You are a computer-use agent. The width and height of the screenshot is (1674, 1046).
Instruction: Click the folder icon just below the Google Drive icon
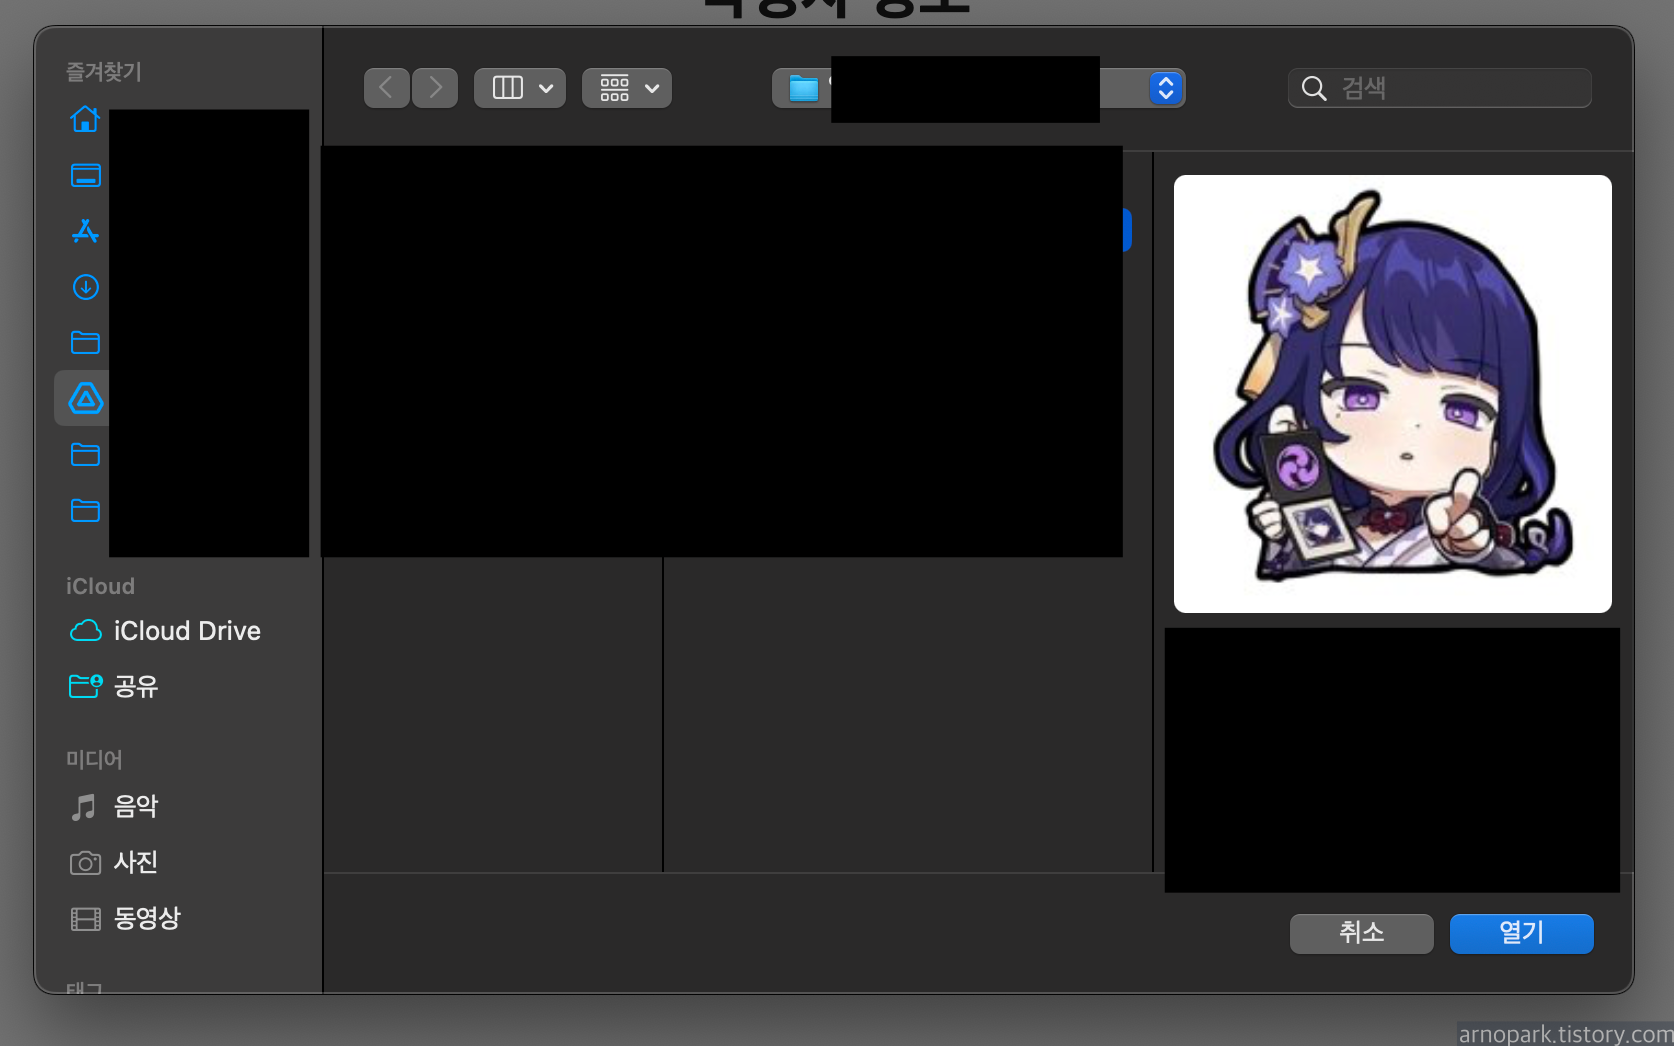tap(85, 455)
